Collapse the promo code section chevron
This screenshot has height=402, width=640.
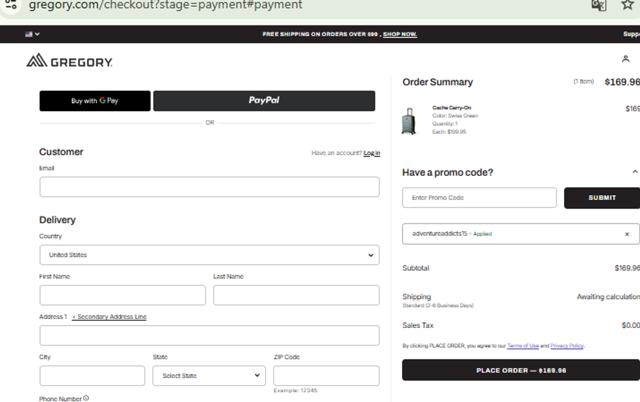pos(635,172)
